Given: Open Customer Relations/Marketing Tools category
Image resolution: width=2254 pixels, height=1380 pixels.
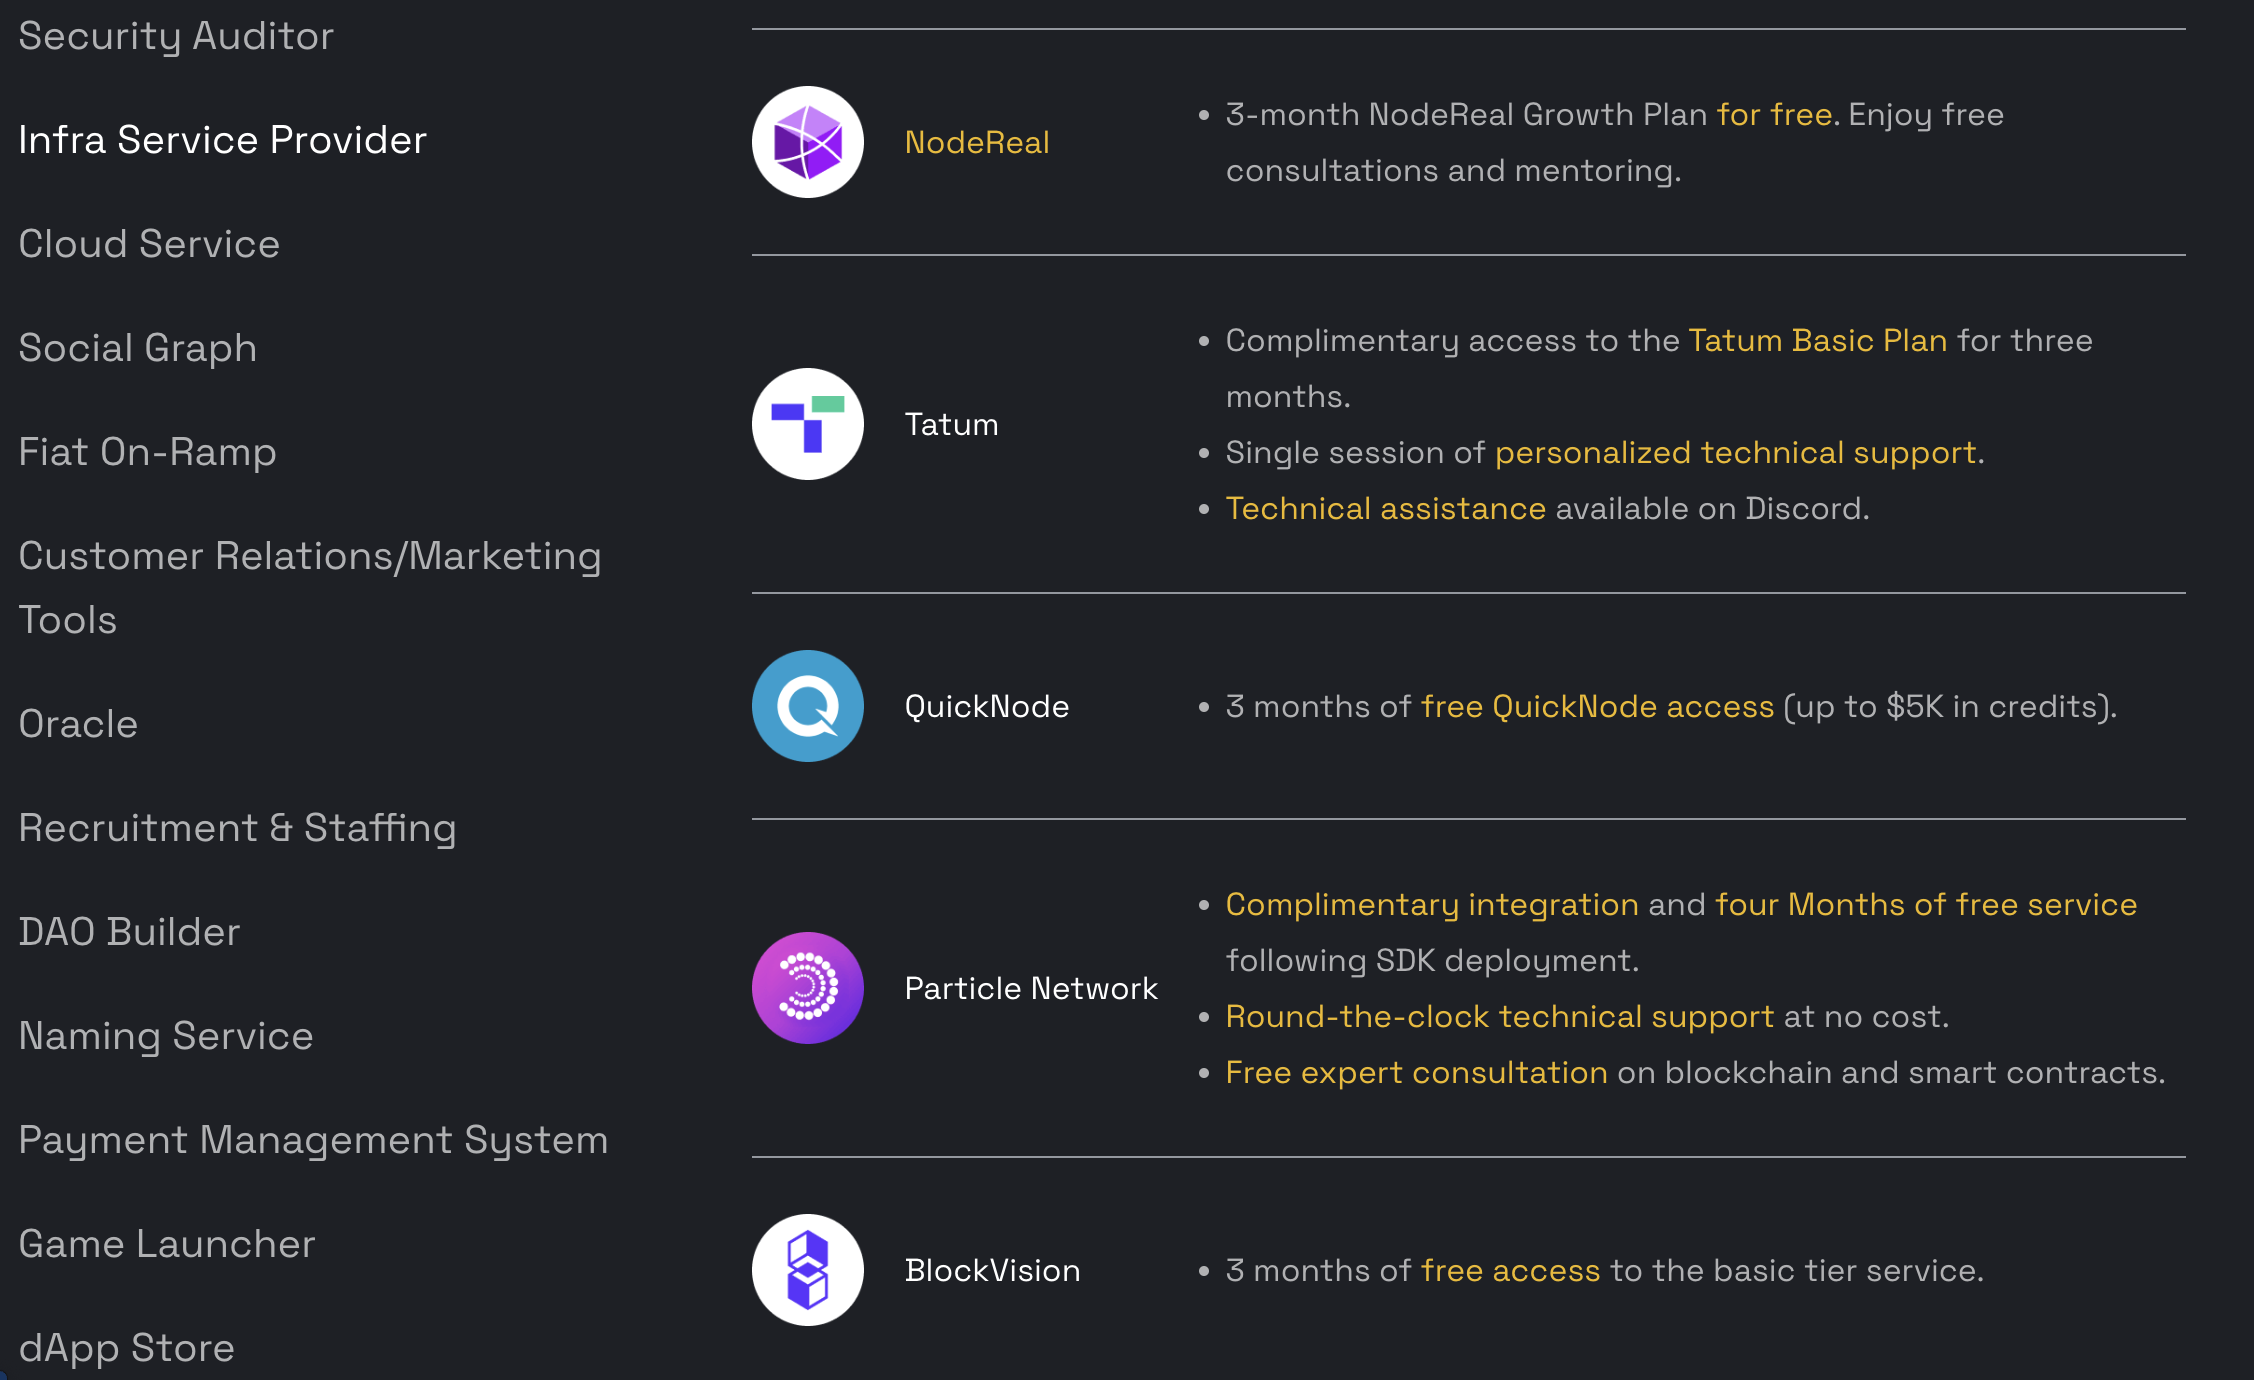Looking at the screenshot, I should [x=310, y=588].
